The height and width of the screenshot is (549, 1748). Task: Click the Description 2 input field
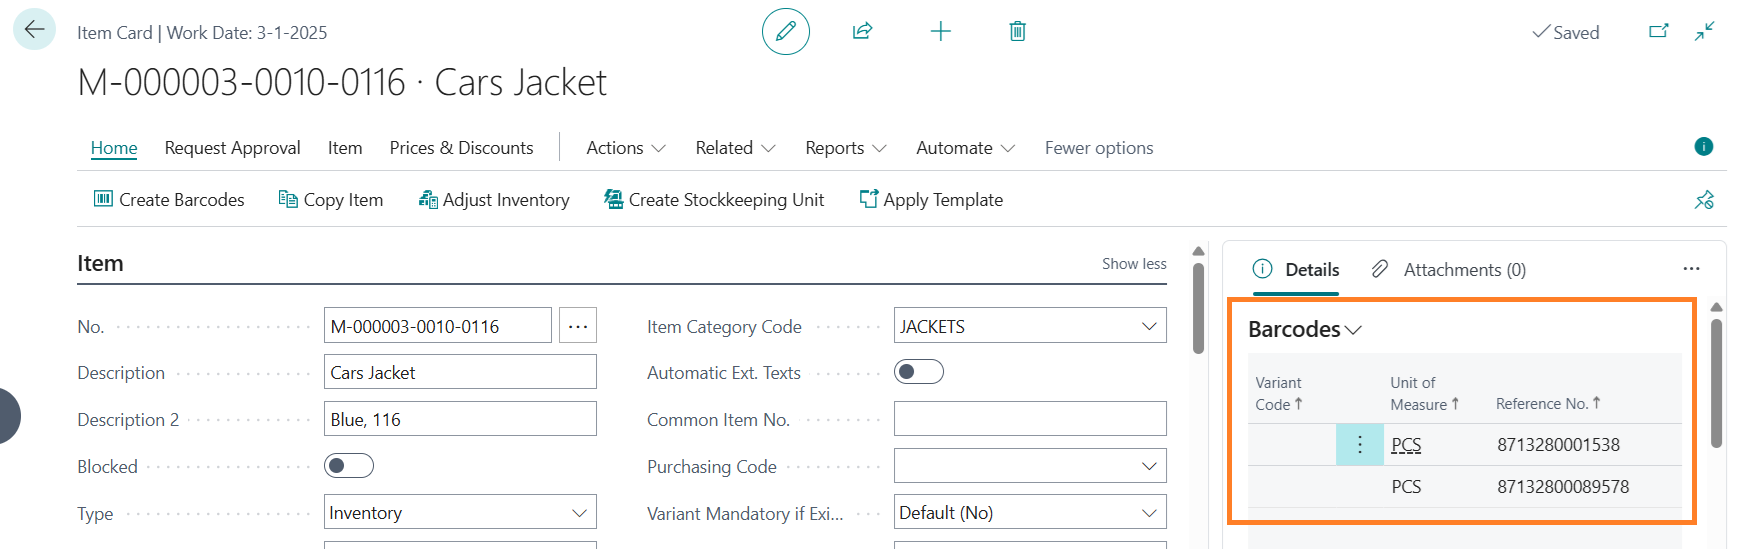tap(460, 419)
